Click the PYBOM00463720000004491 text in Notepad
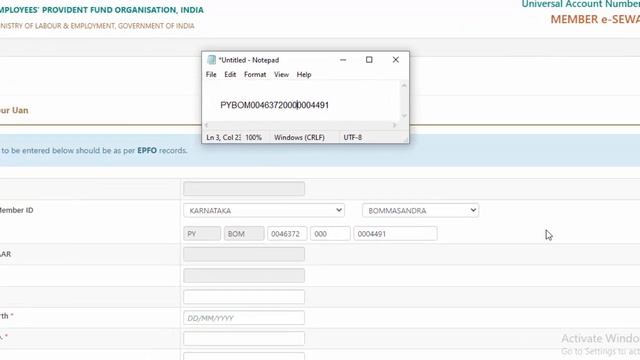 pos(274,105)
